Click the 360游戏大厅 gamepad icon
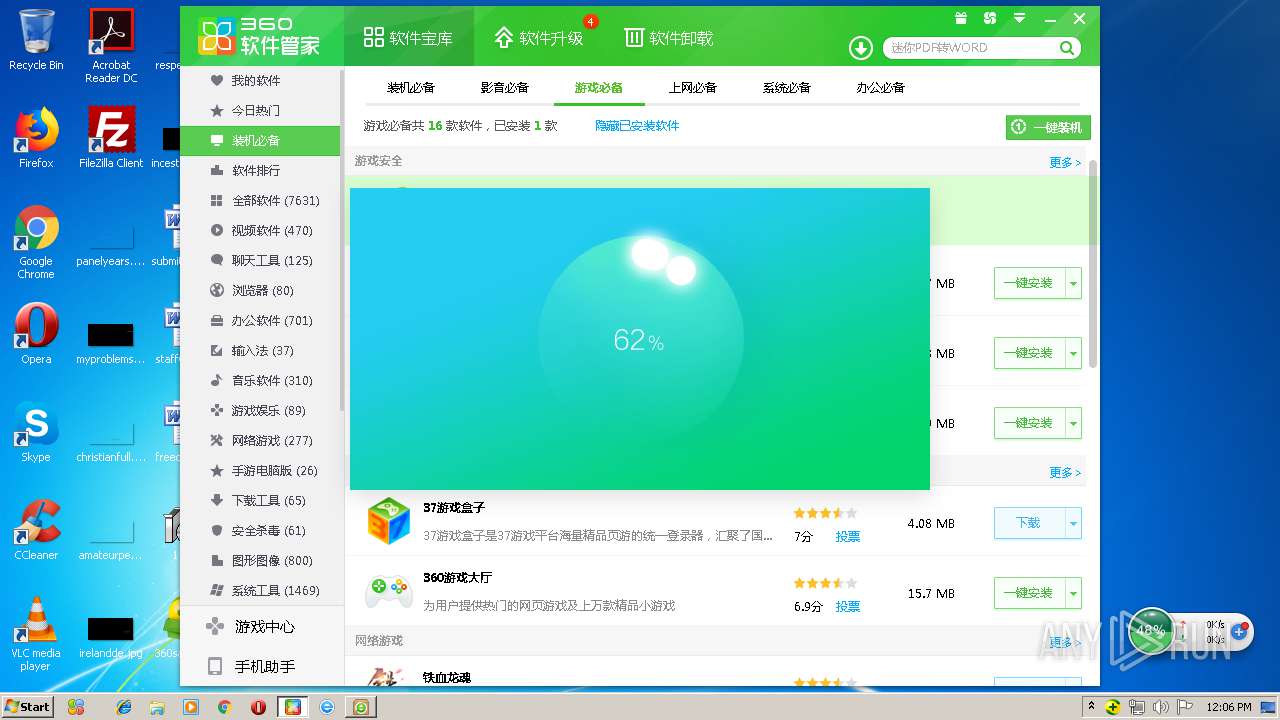This screenshot has width=1280, height=720. click(x=388, y=591)
